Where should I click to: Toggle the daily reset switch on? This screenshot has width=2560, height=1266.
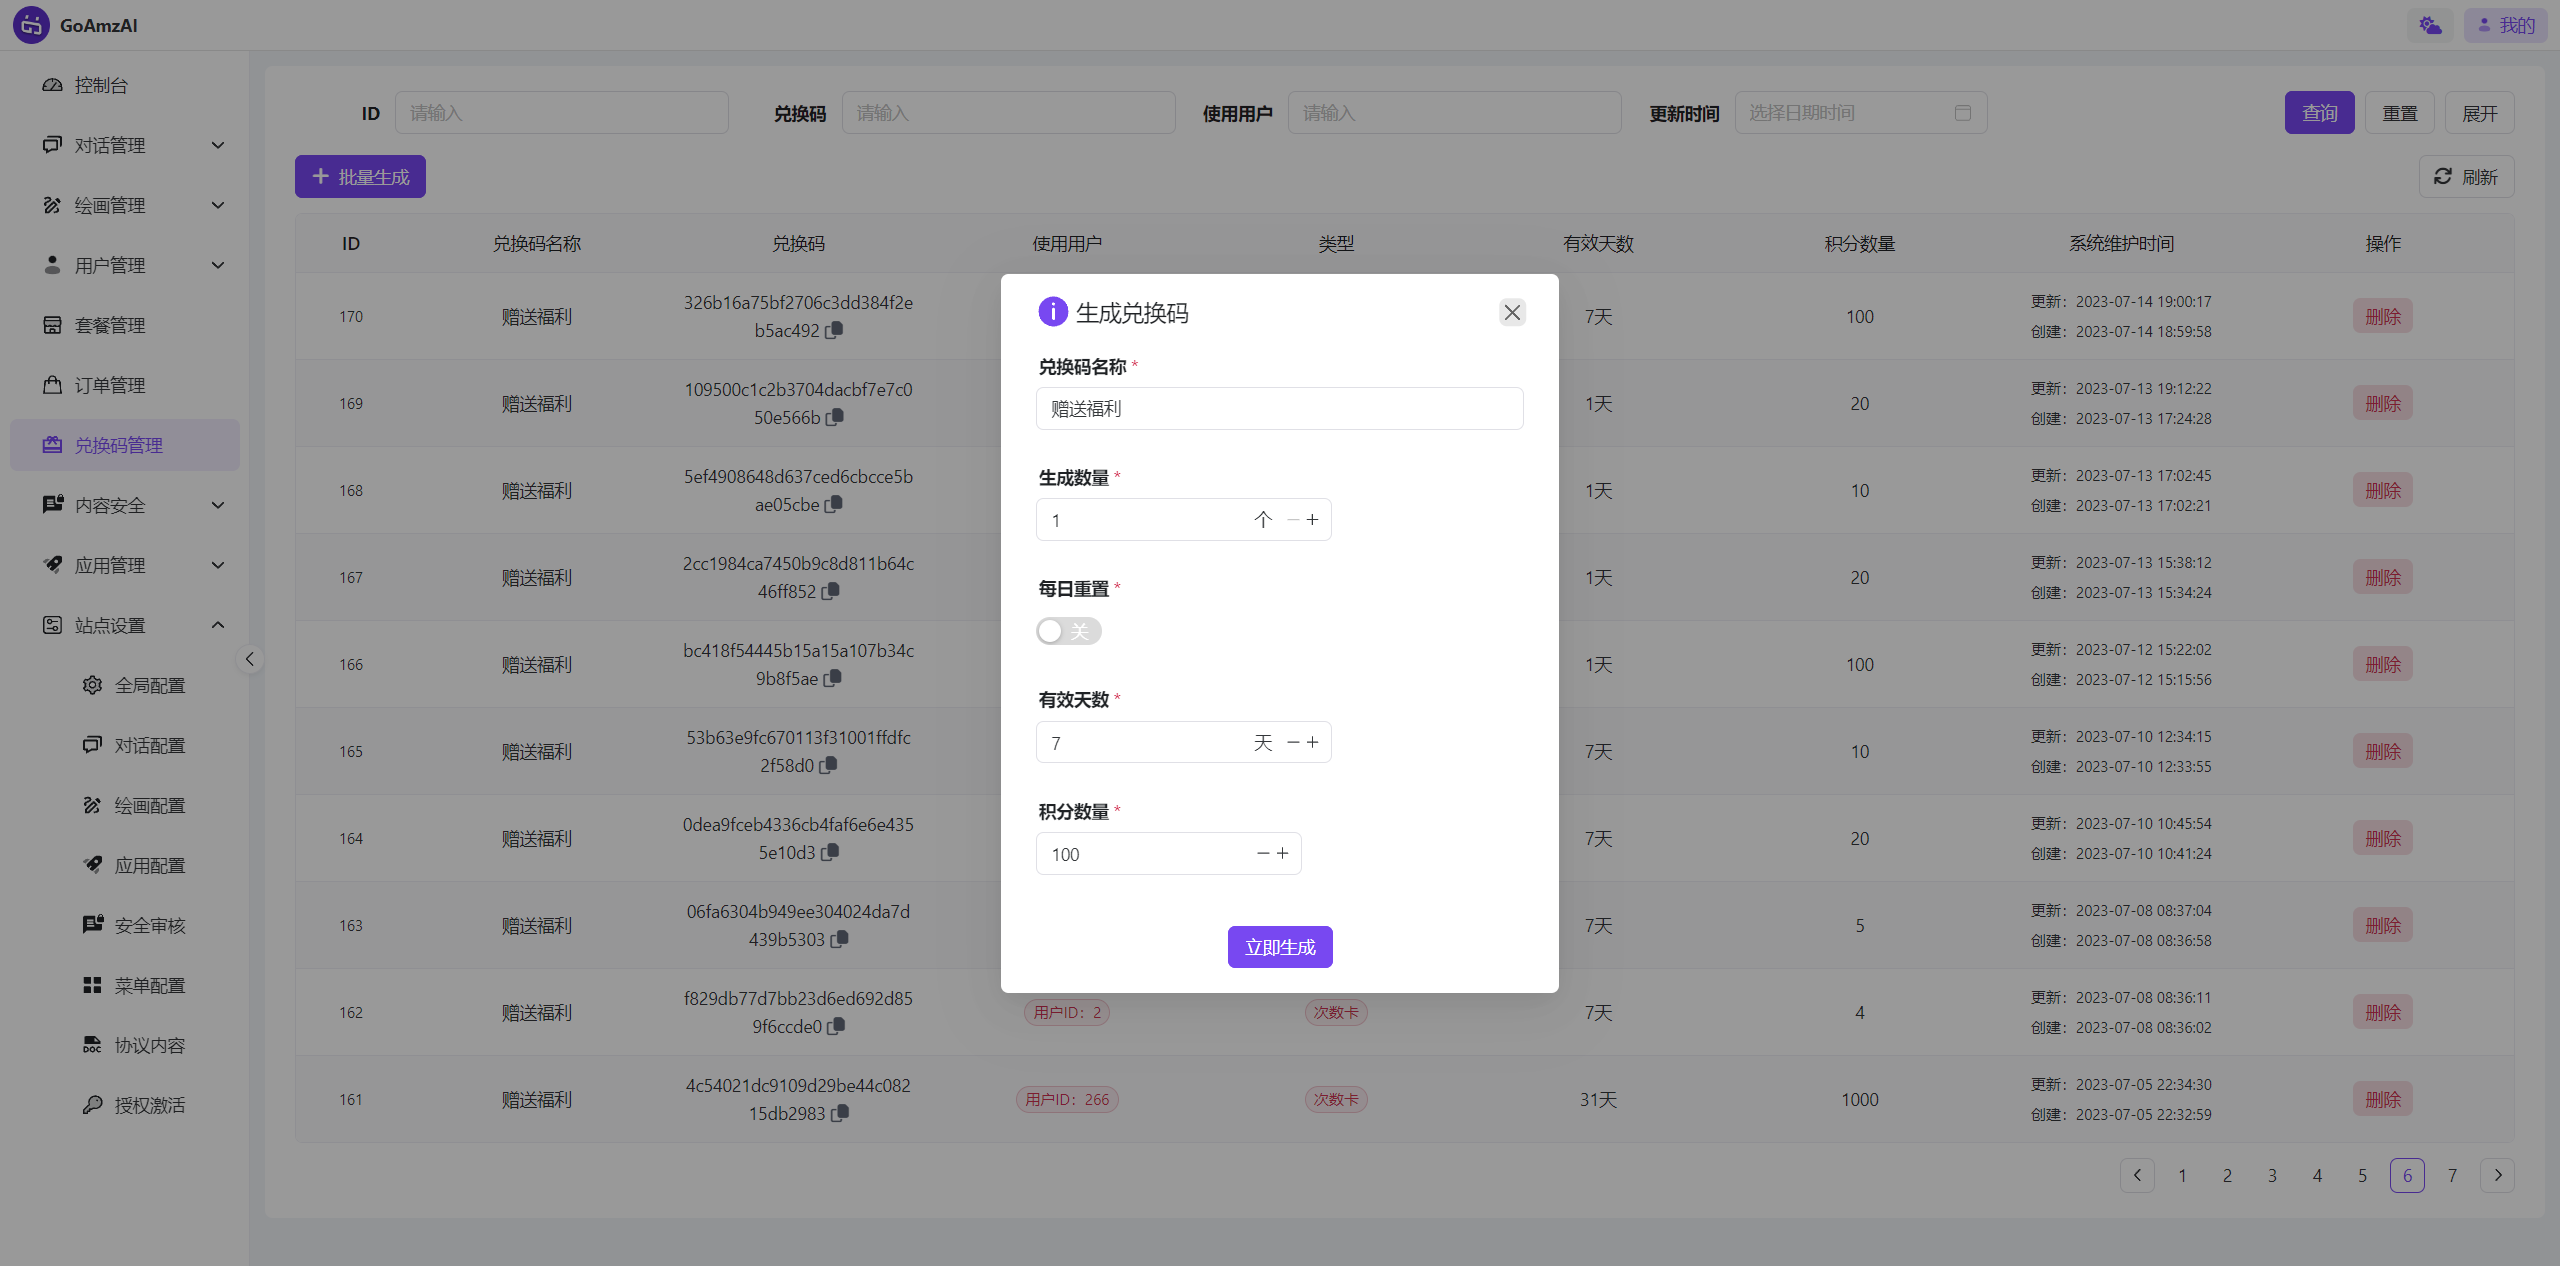click(x=1068, y=631)
